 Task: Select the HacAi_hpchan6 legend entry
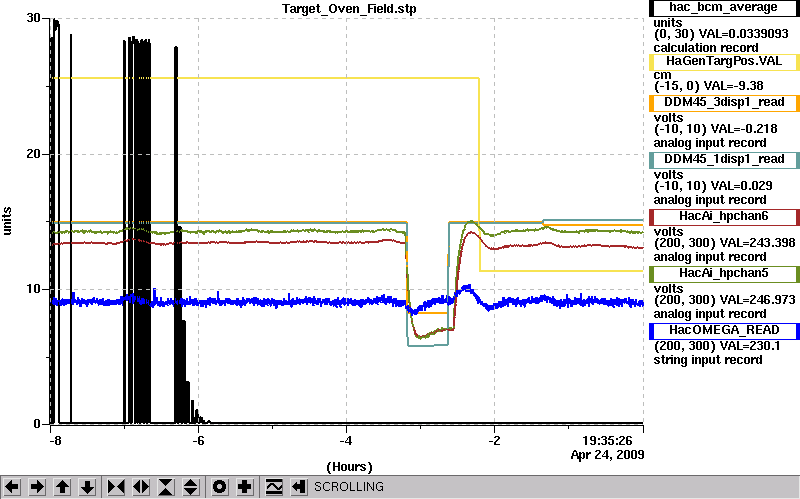coord(723,217)
